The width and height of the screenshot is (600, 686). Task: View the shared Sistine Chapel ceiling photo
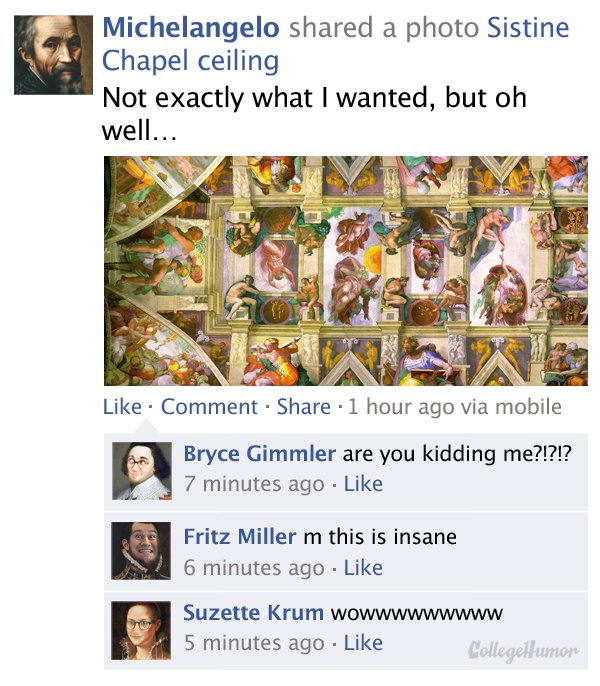click(x=346, y=271)
